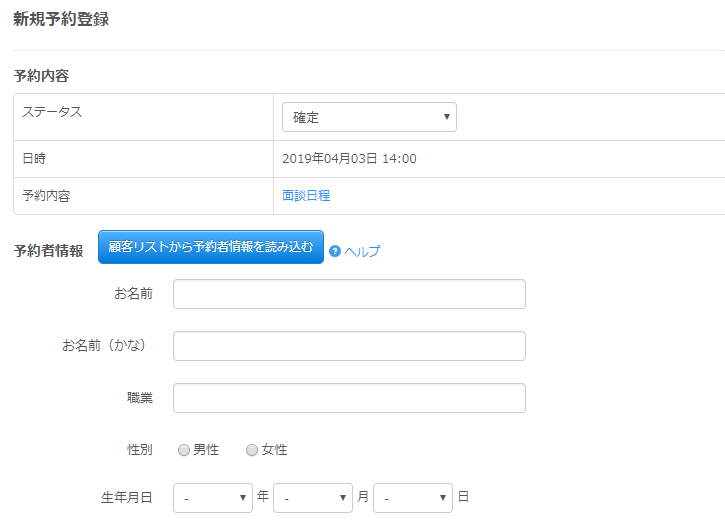Click the 新規予約登録 page heading
Viewport: 725px width, 526px height.
(61, 19)
